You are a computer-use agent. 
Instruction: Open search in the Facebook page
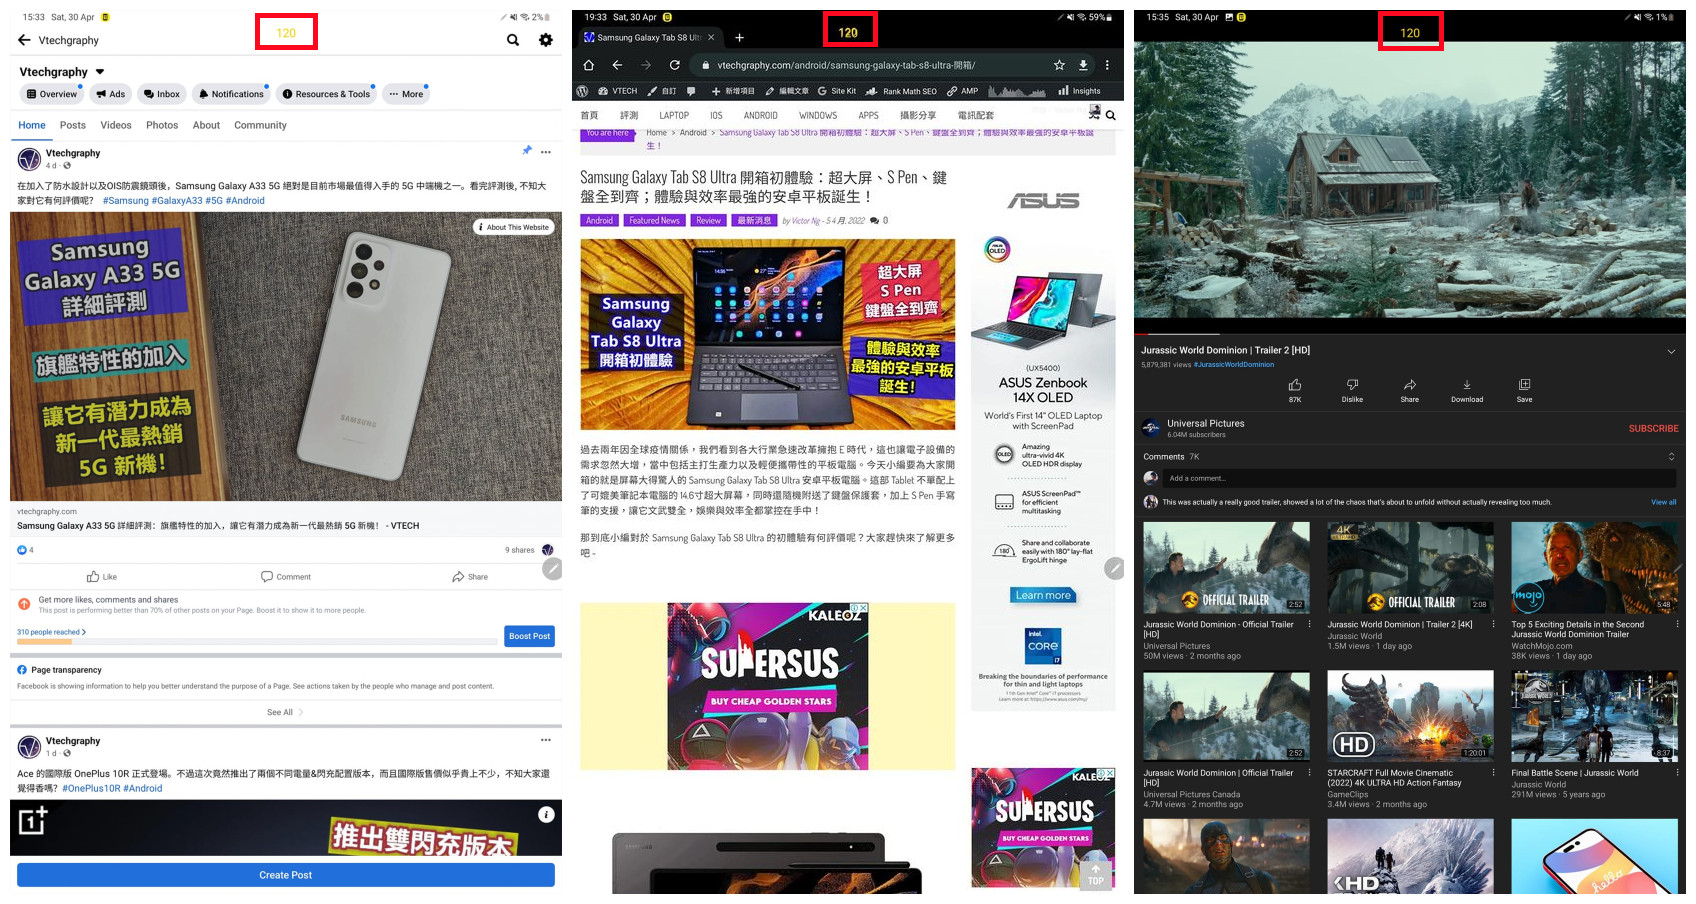pos(513,40)
